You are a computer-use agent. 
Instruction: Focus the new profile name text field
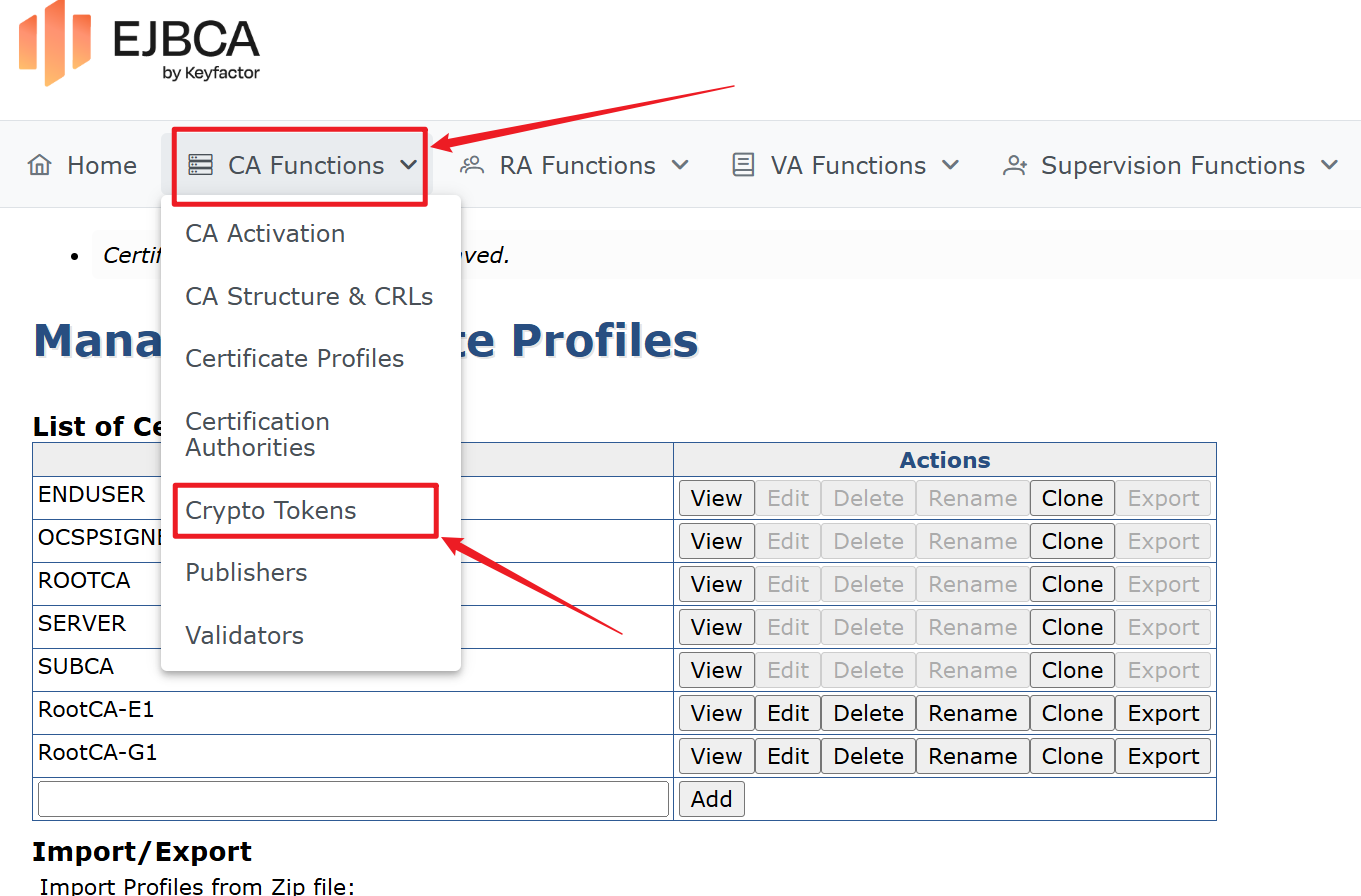[x=353, y=799]
